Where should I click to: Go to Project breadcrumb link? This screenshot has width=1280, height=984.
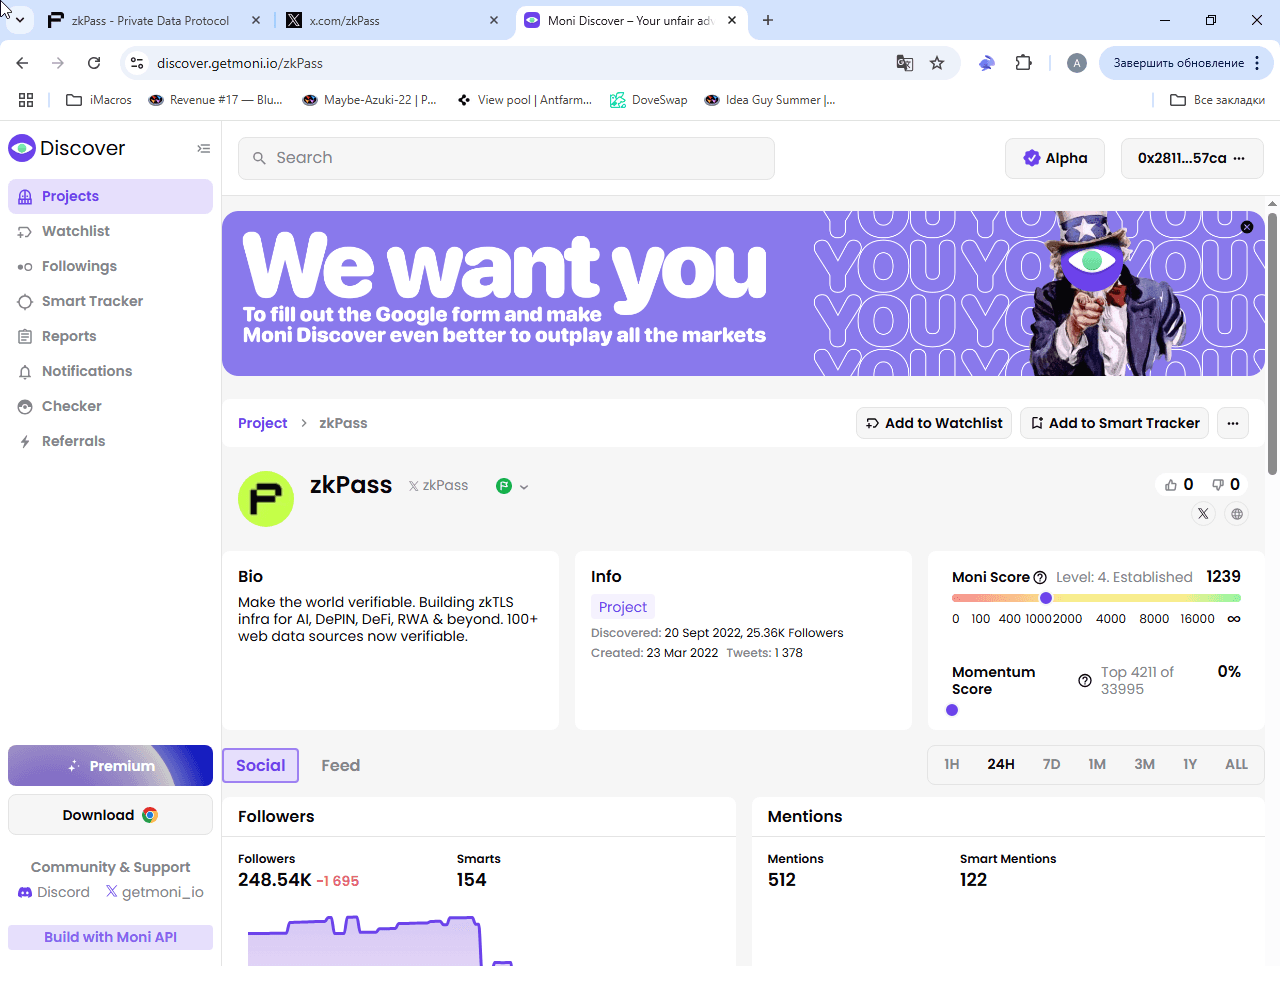tap(262, 423)
